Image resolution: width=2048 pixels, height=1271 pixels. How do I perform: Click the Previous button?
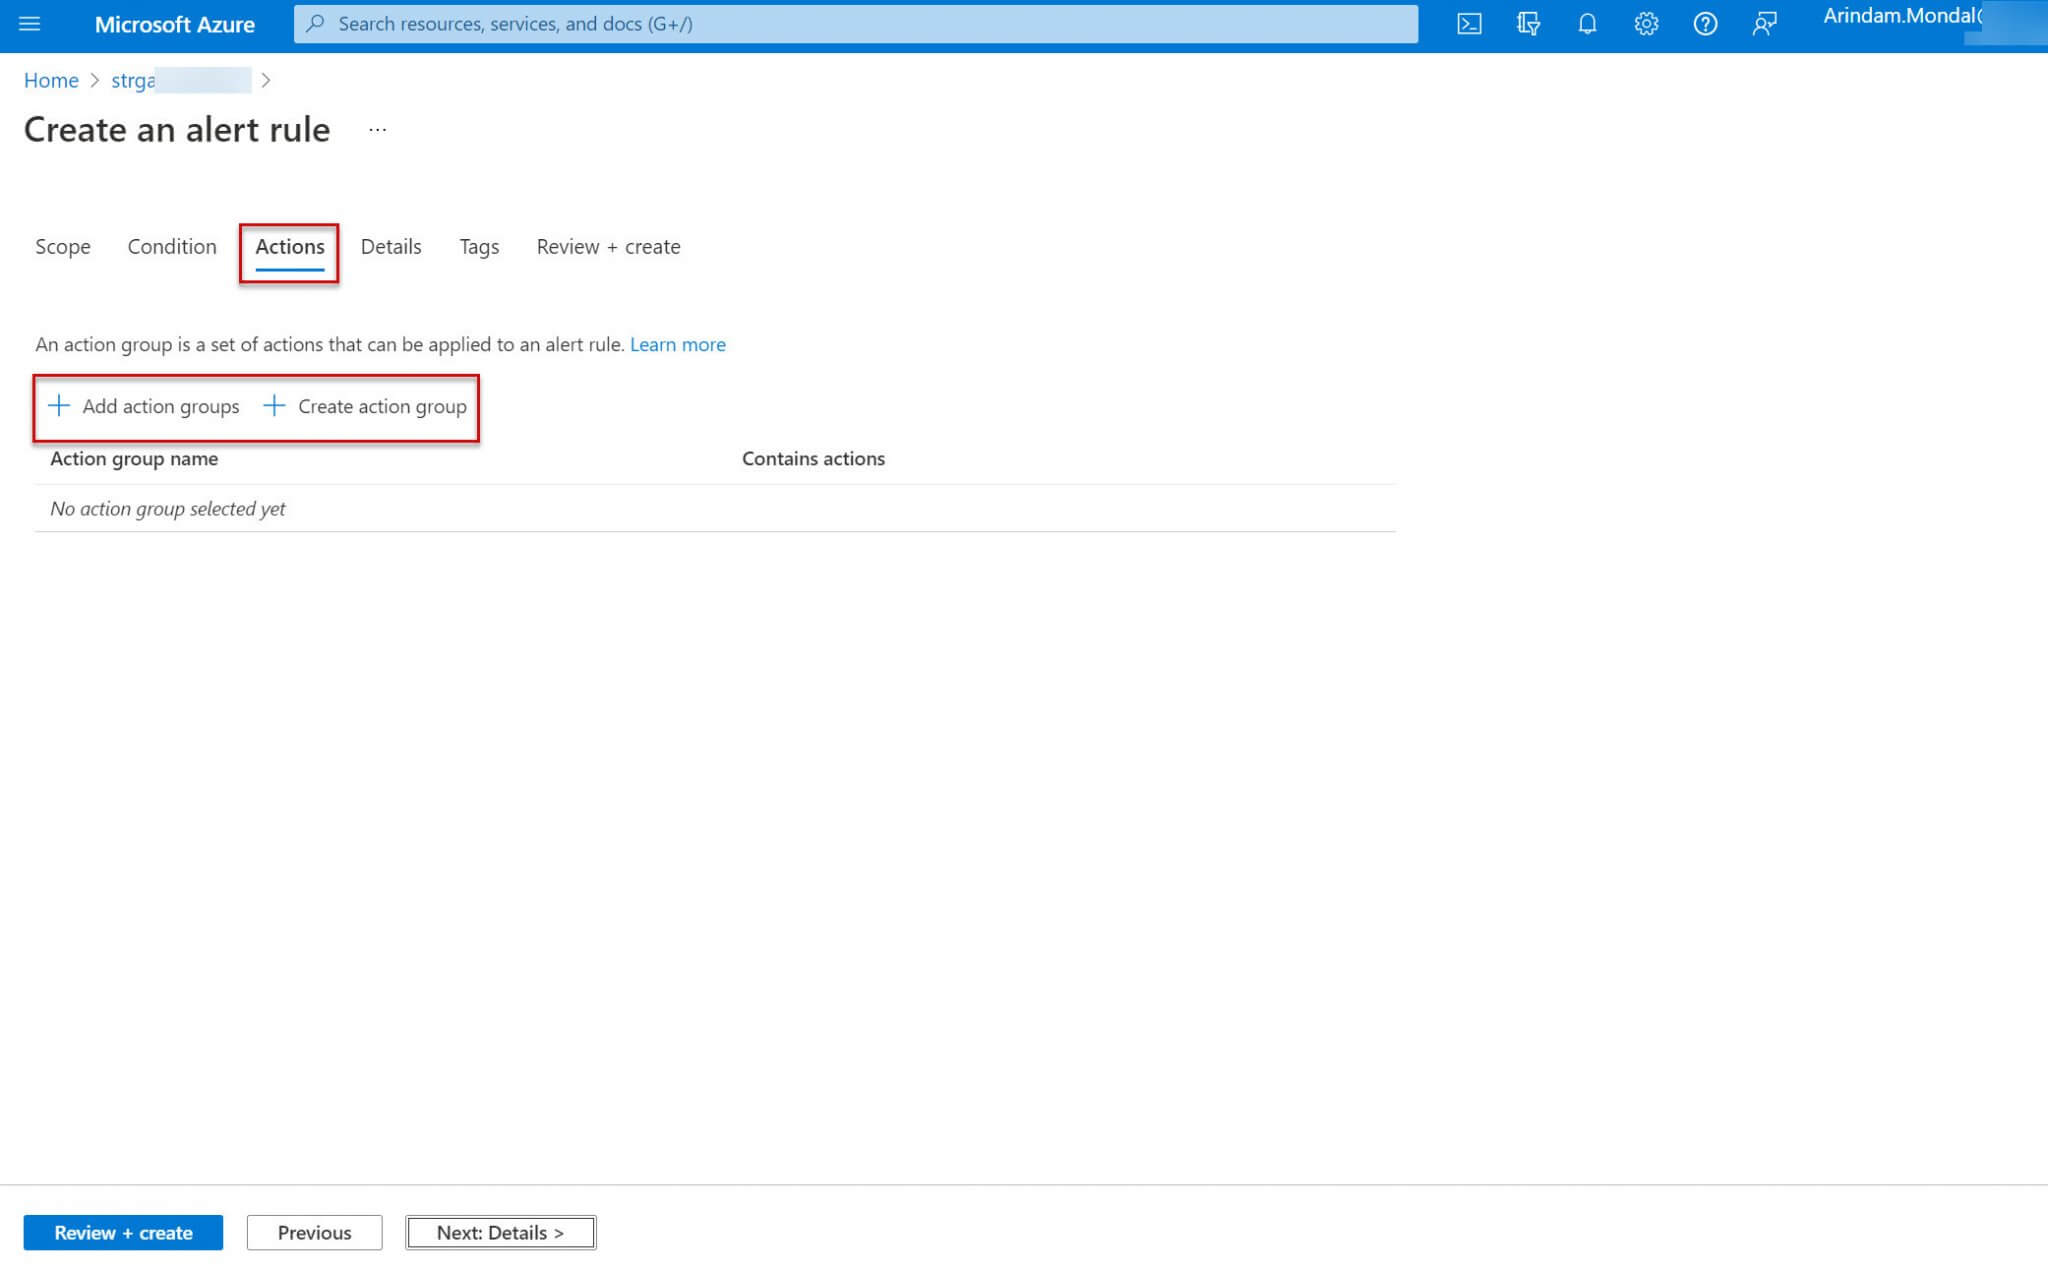(x=314, y=1232)
